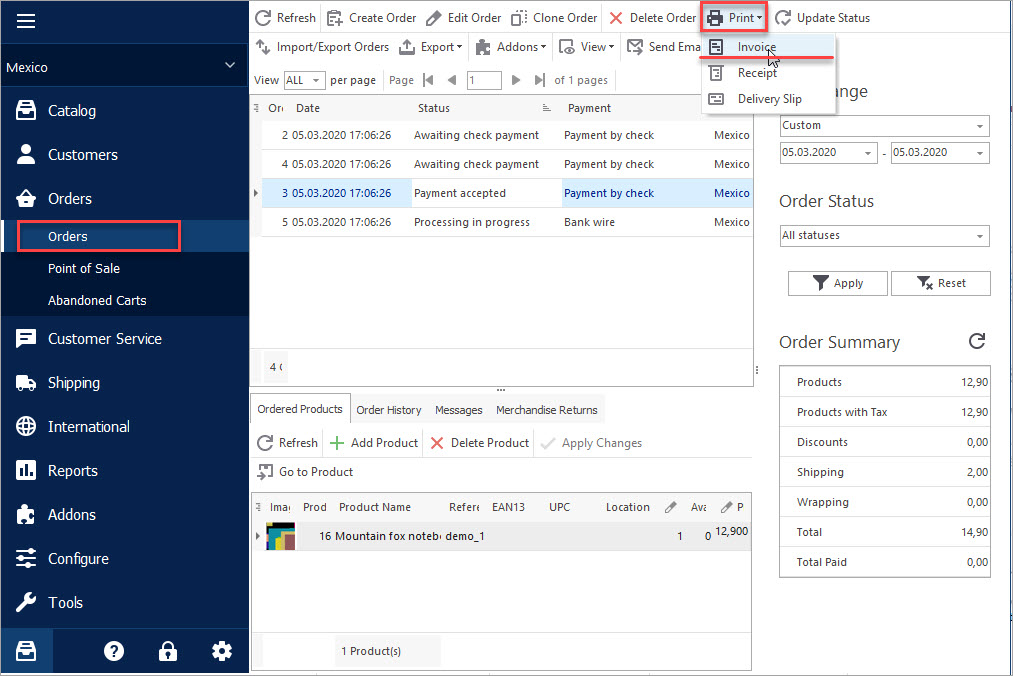This screenshot has height=676, width=1013.
Task: Switch to the Merchandise Returns tab
Action: pos(547,410)
